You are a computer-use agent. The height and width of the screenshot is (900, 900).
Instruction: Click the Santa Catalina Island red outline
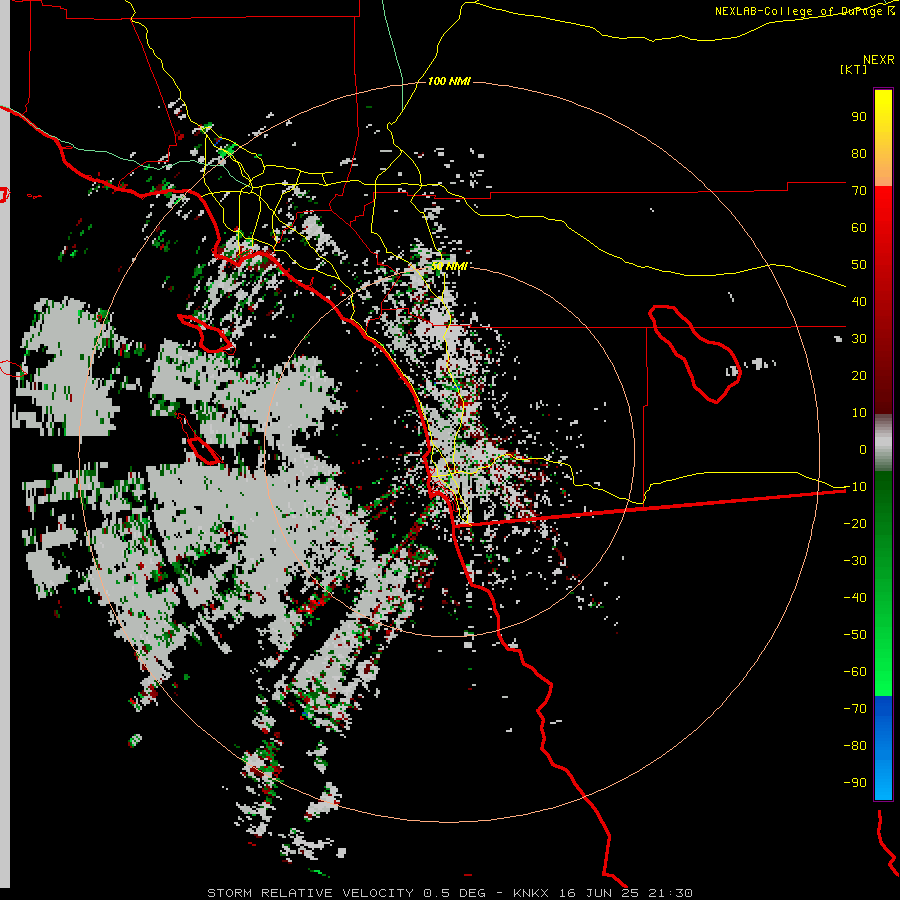[x=206, y=333]
